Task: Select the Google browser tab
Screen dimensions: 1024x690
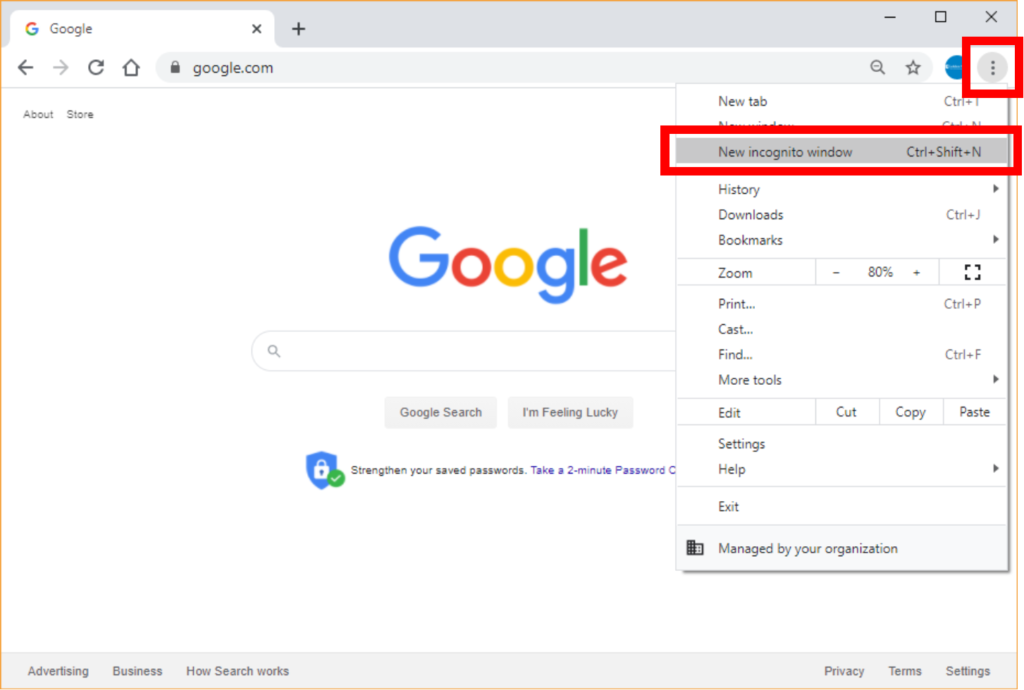Action: click(x=142, y=29)
